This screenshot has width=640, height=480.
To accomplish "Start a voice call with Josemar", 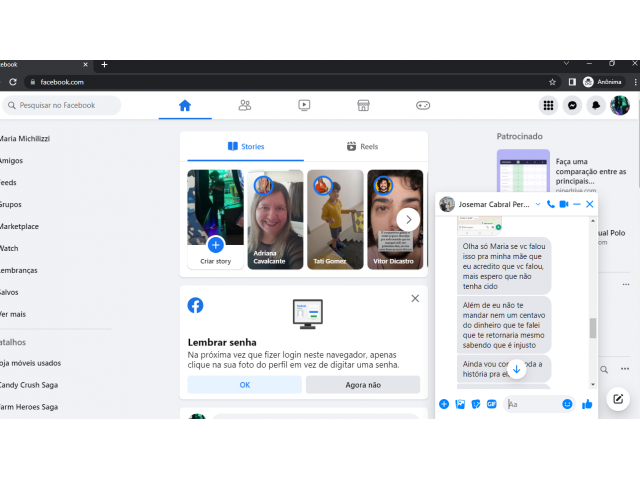I will point(551,204).
